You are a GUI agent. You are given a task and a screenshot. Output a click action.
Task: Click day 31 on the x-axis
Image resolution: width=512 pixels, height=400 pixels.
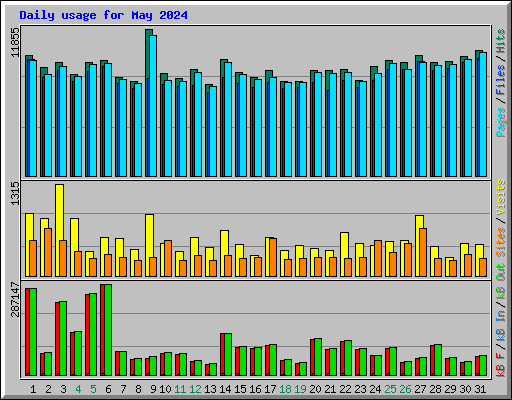[480, 389]
